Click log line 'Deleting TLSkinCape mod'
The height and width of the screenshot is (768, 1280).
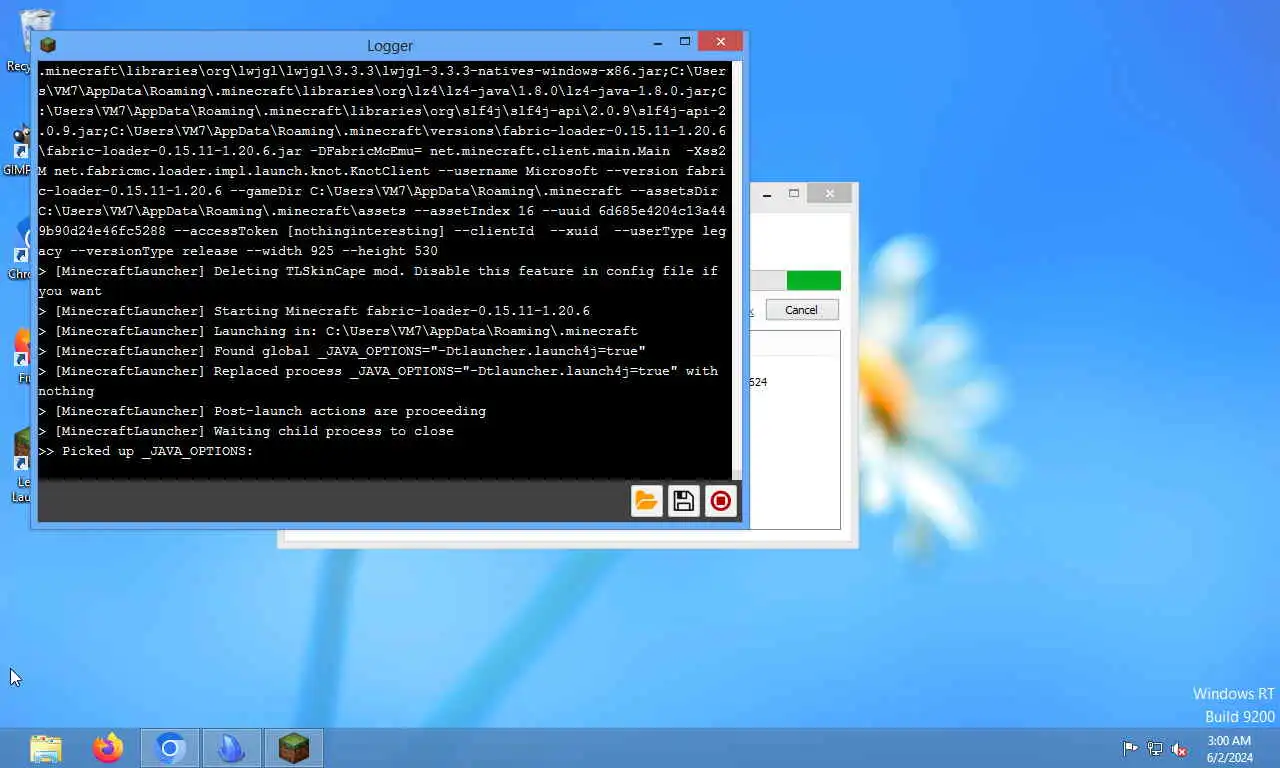tap(378, 281)
